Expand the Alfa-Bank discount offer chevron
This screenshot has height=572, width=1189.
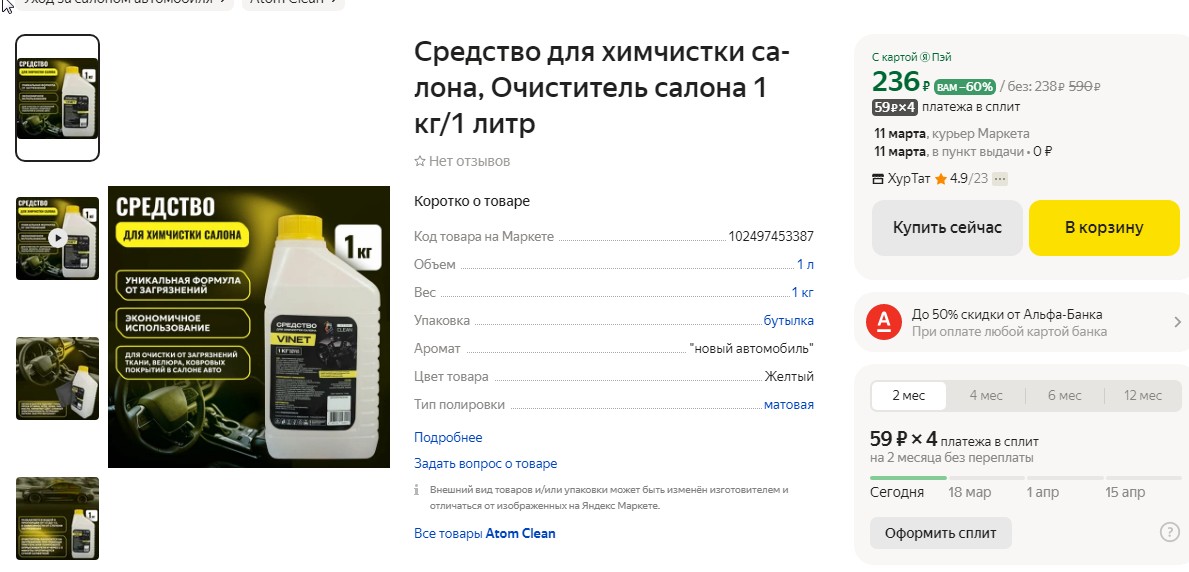1178,322
